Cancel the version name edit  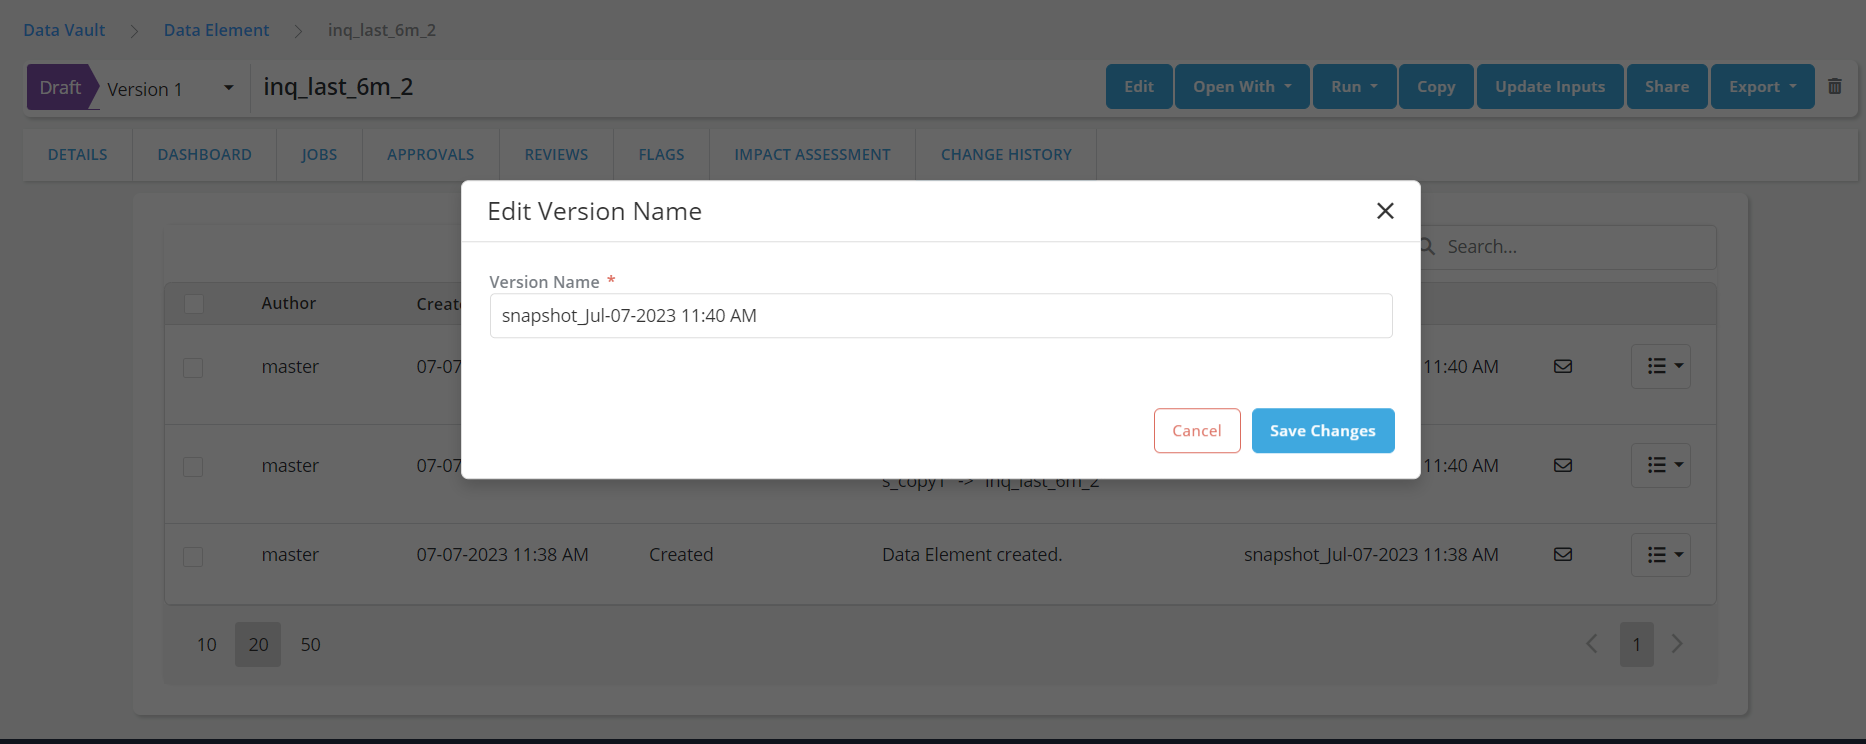pos(1196,431)
